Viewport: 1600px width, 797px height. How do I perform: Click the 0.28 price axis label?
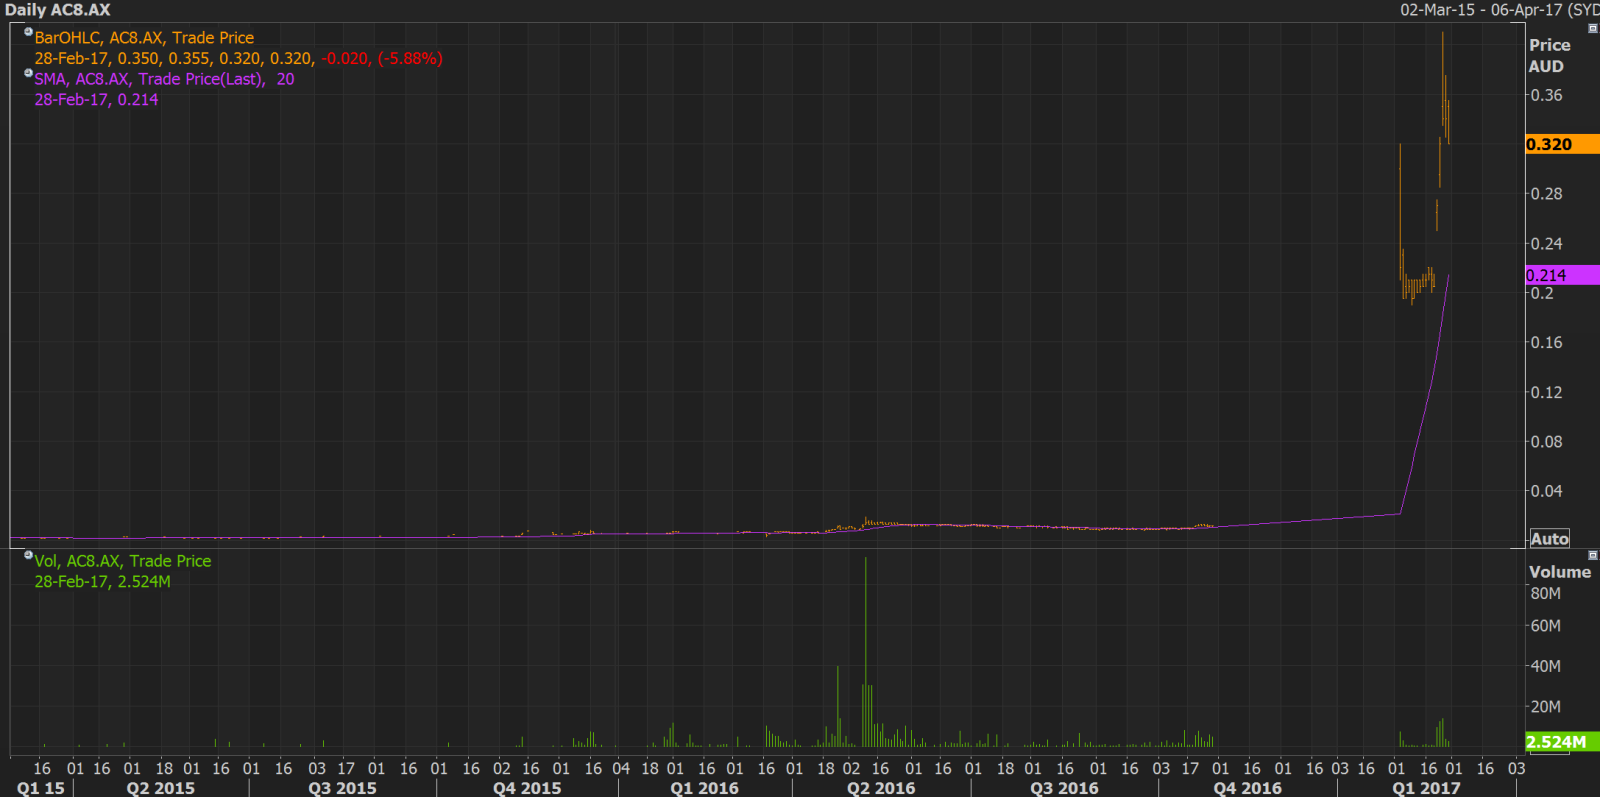(x=1546, y=194)
